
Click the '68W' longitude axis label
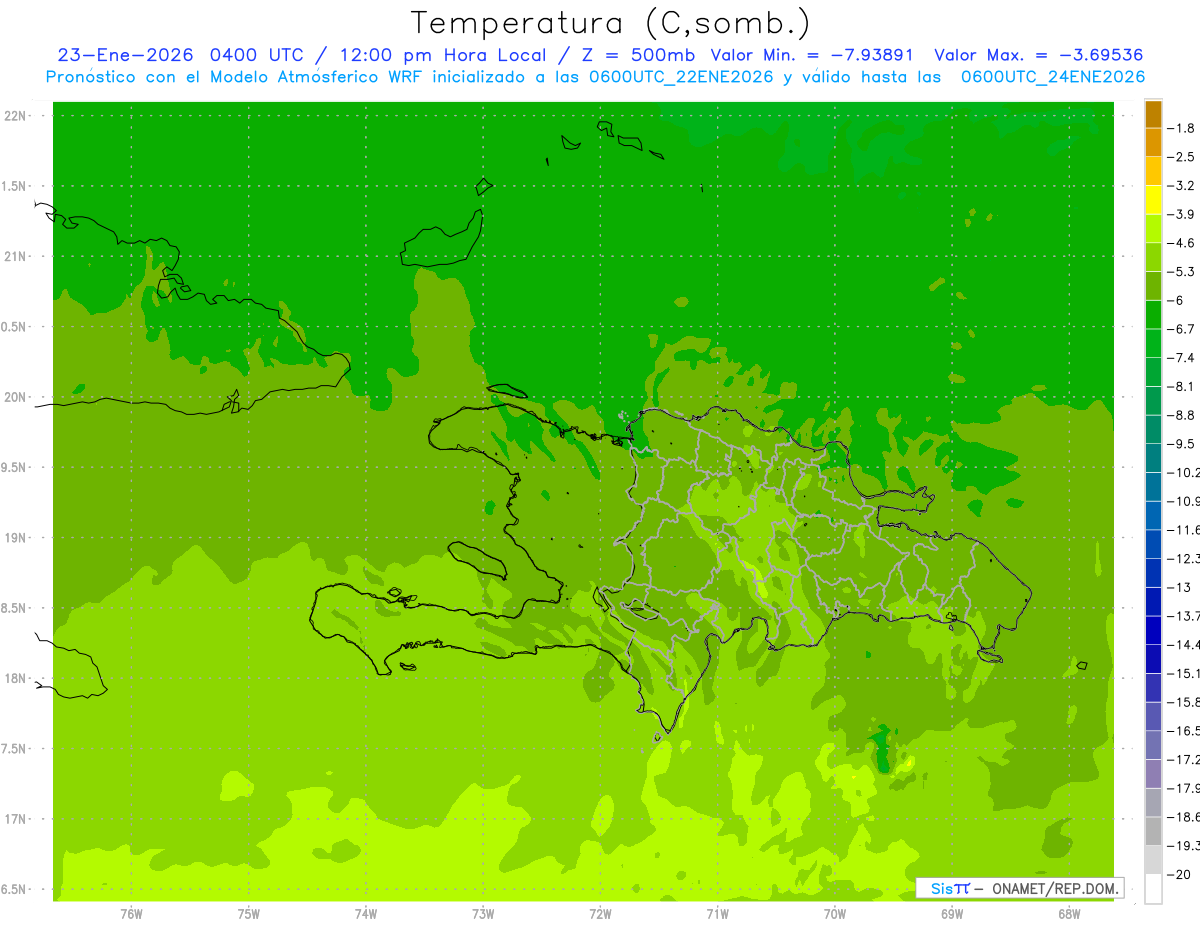tap(1069, 914)
